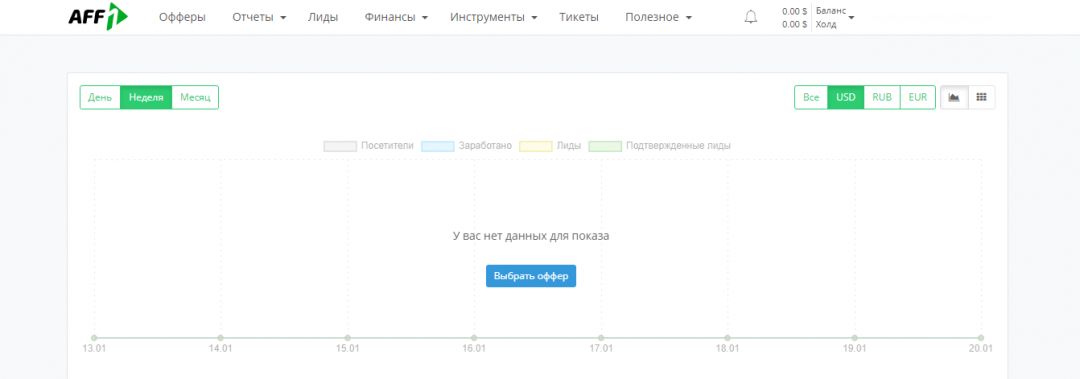Toggle Заработано legend series

pyautogui.click(x=467, y=146)
